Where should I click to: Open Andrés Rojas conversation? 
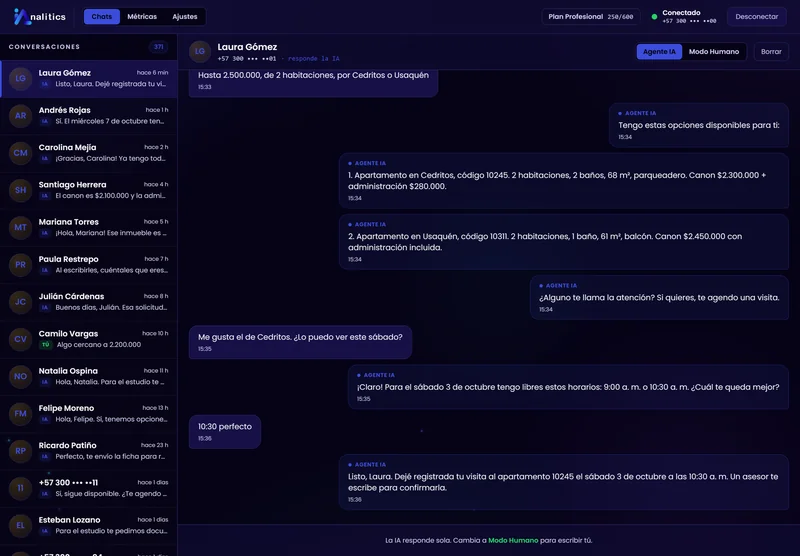pos(89,116)
